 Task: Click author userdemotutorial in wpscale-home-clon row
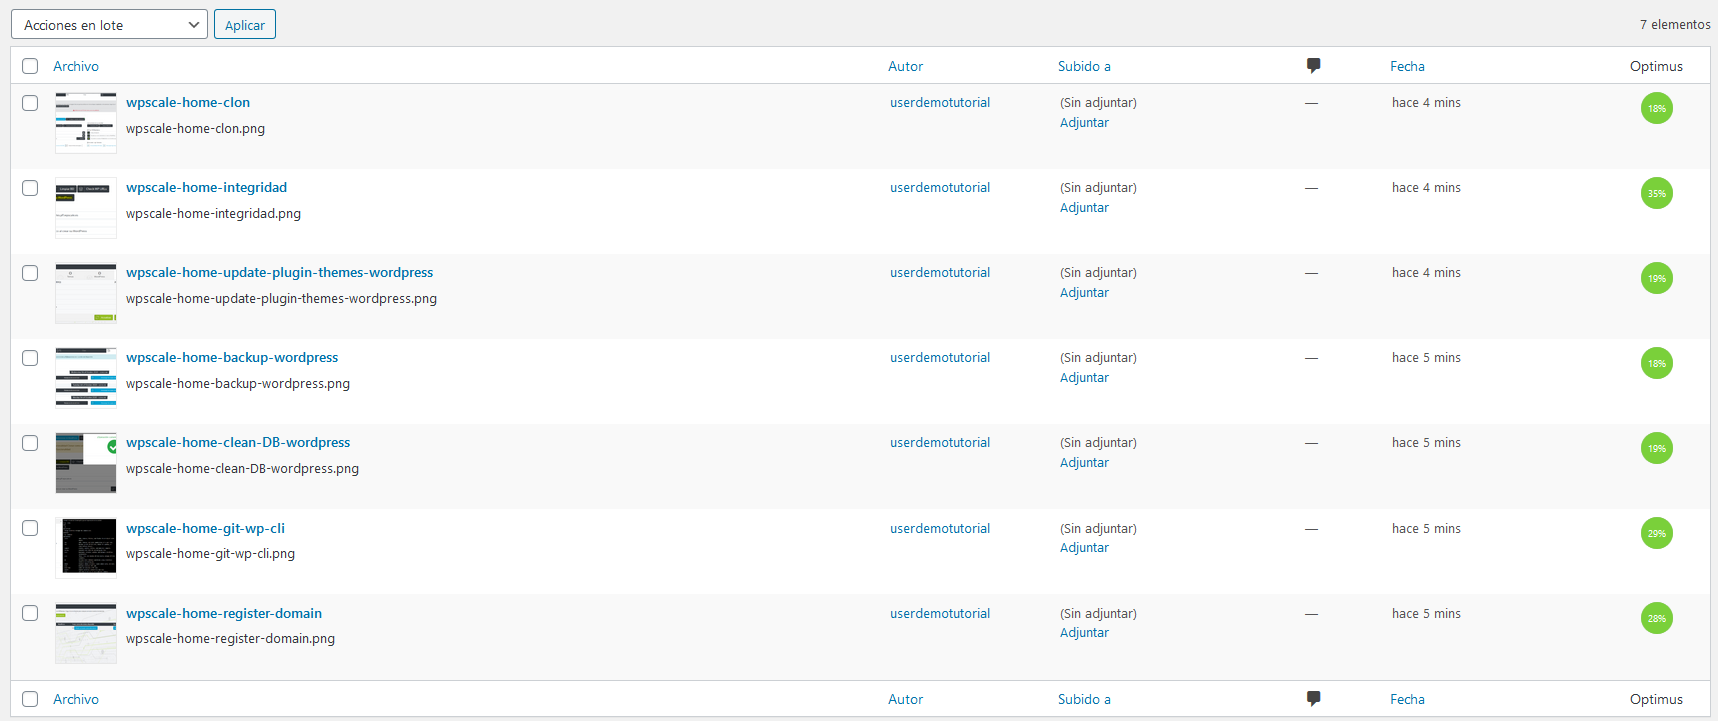coord(940,102)
